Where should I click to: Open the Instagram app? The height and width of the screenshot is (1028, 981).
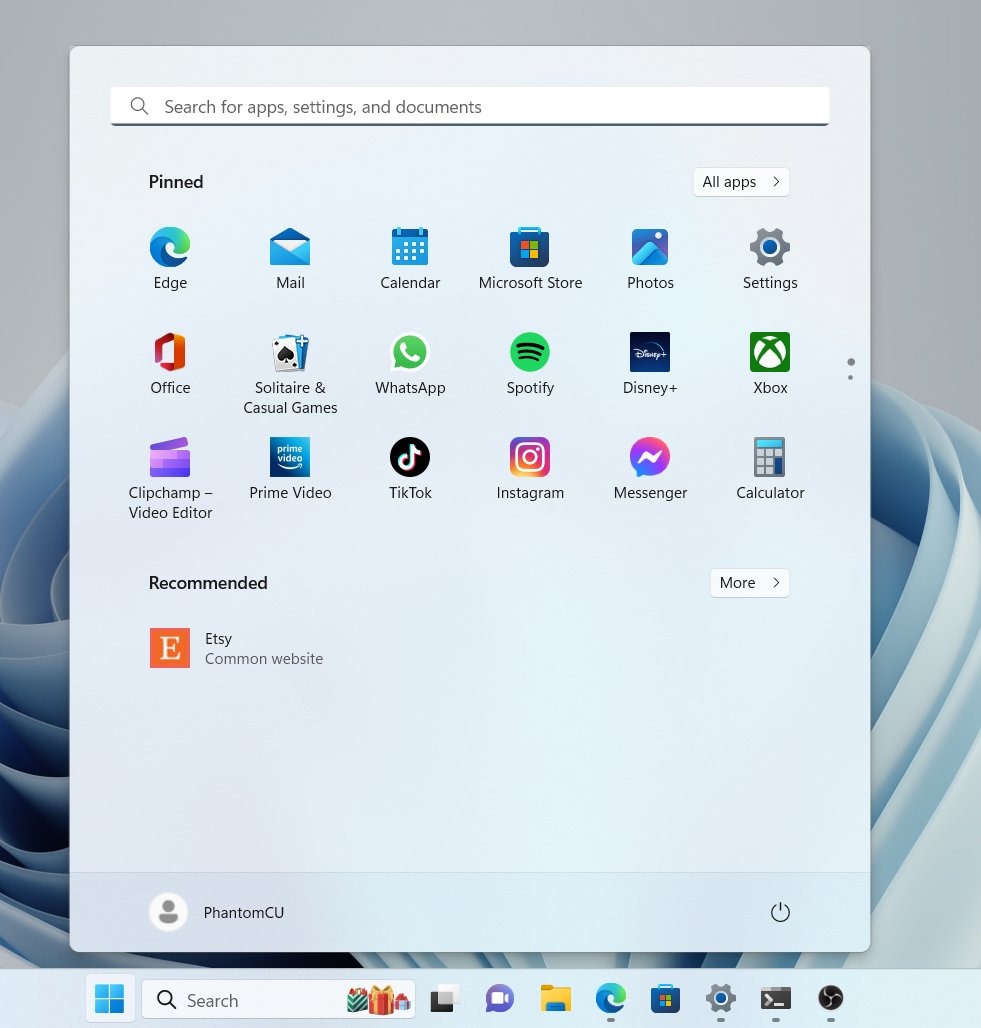click(530, 468)
